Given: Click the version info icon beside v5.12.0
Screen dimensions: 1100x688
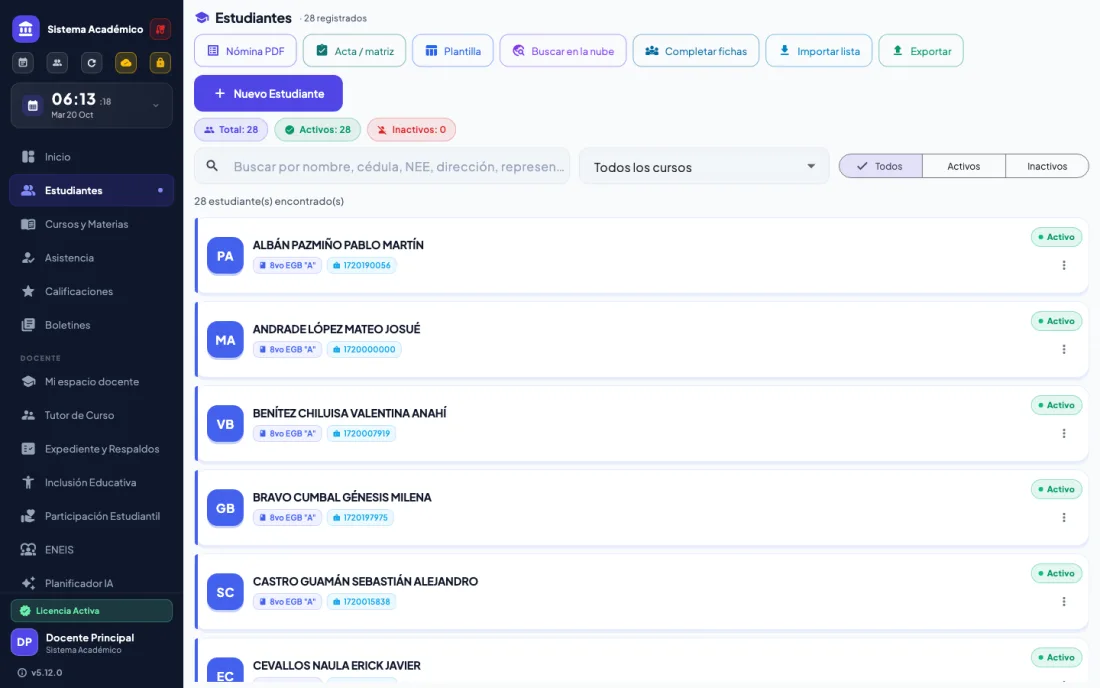Looking at the screenshot, I should coord(22,673).
